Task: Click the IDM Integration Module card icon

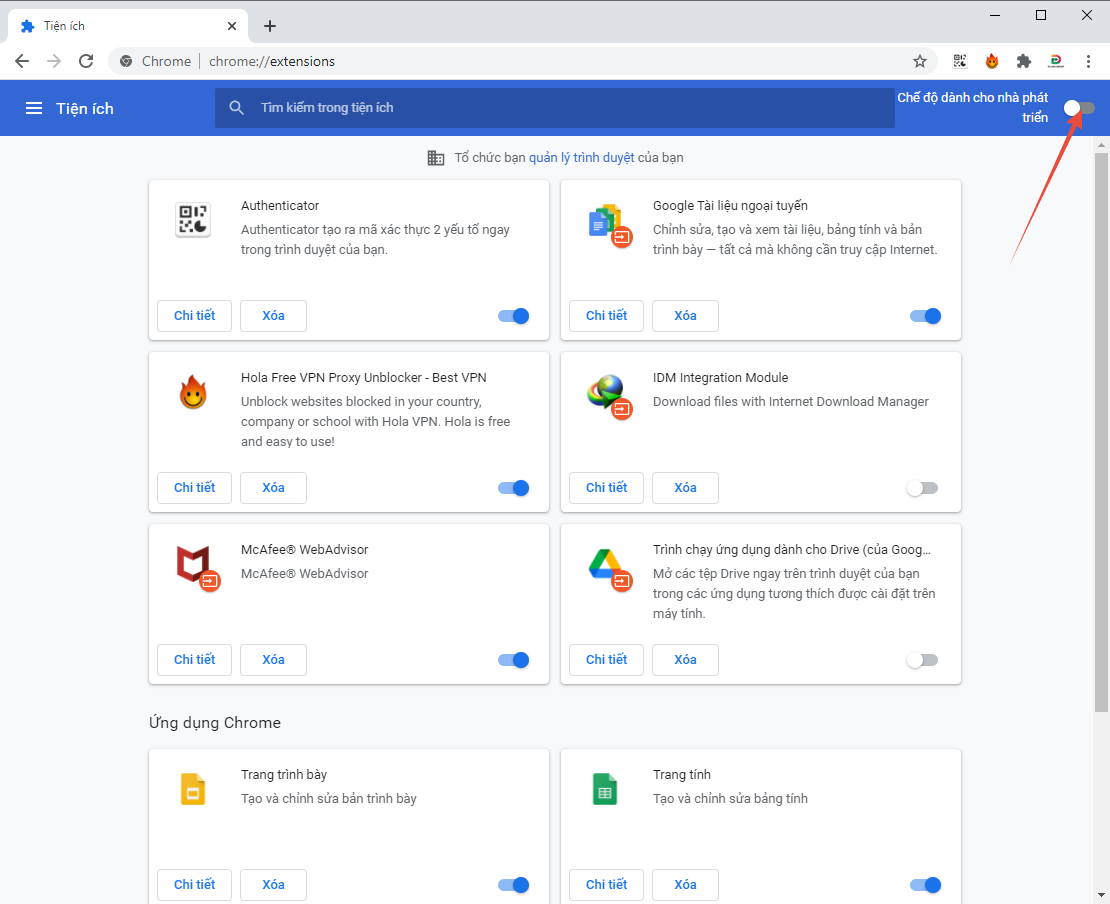Action: [x=609, y=396]
